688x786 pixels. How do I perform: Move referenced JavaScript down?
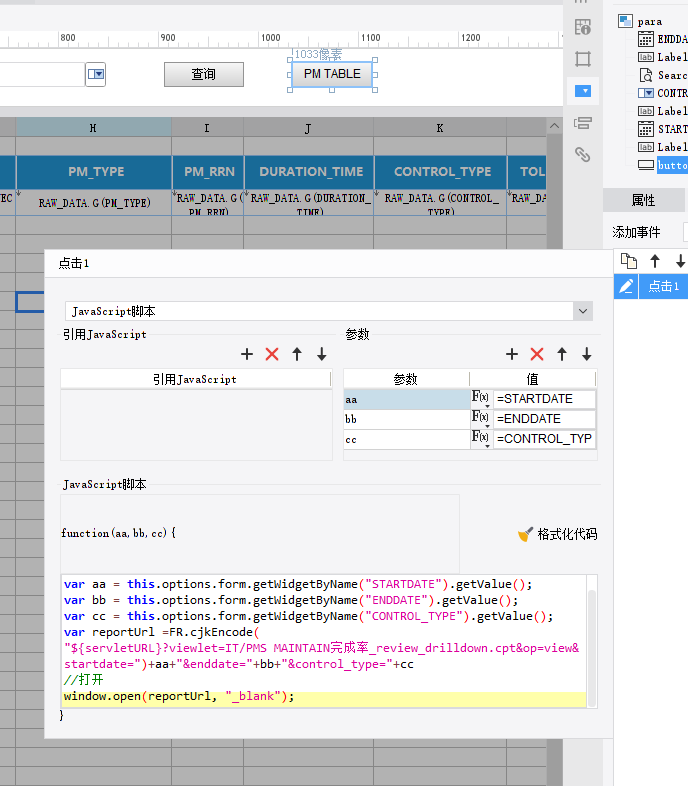point(321,354)
